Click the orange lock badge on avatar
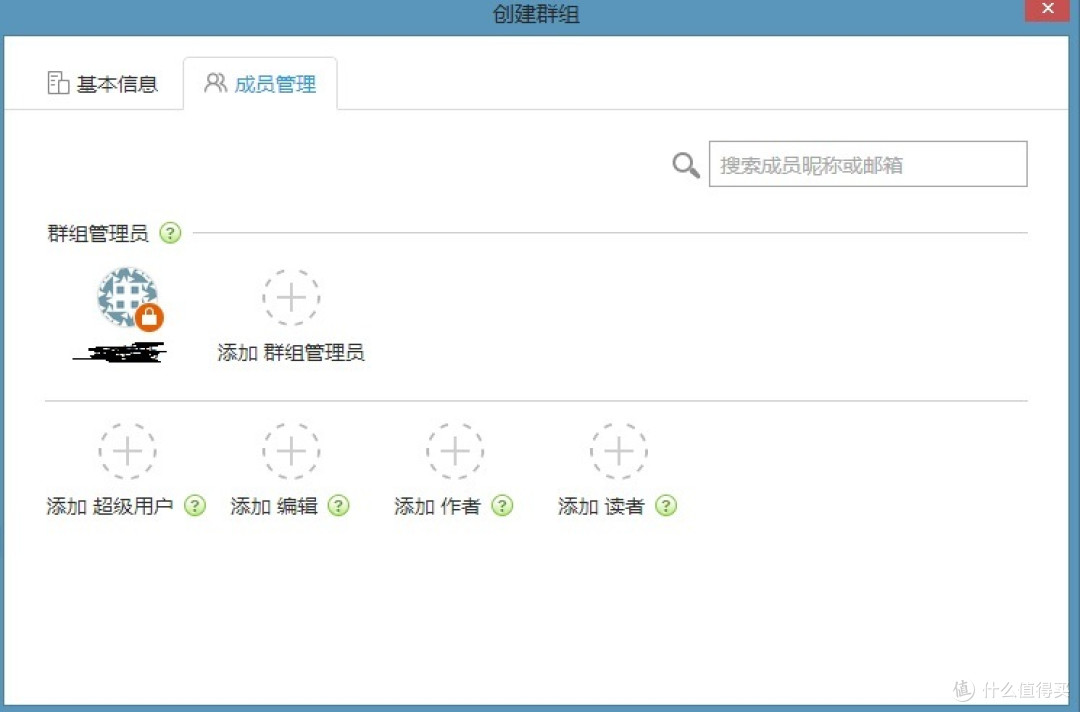The image size is (1080, 712). tap(149, 317)
